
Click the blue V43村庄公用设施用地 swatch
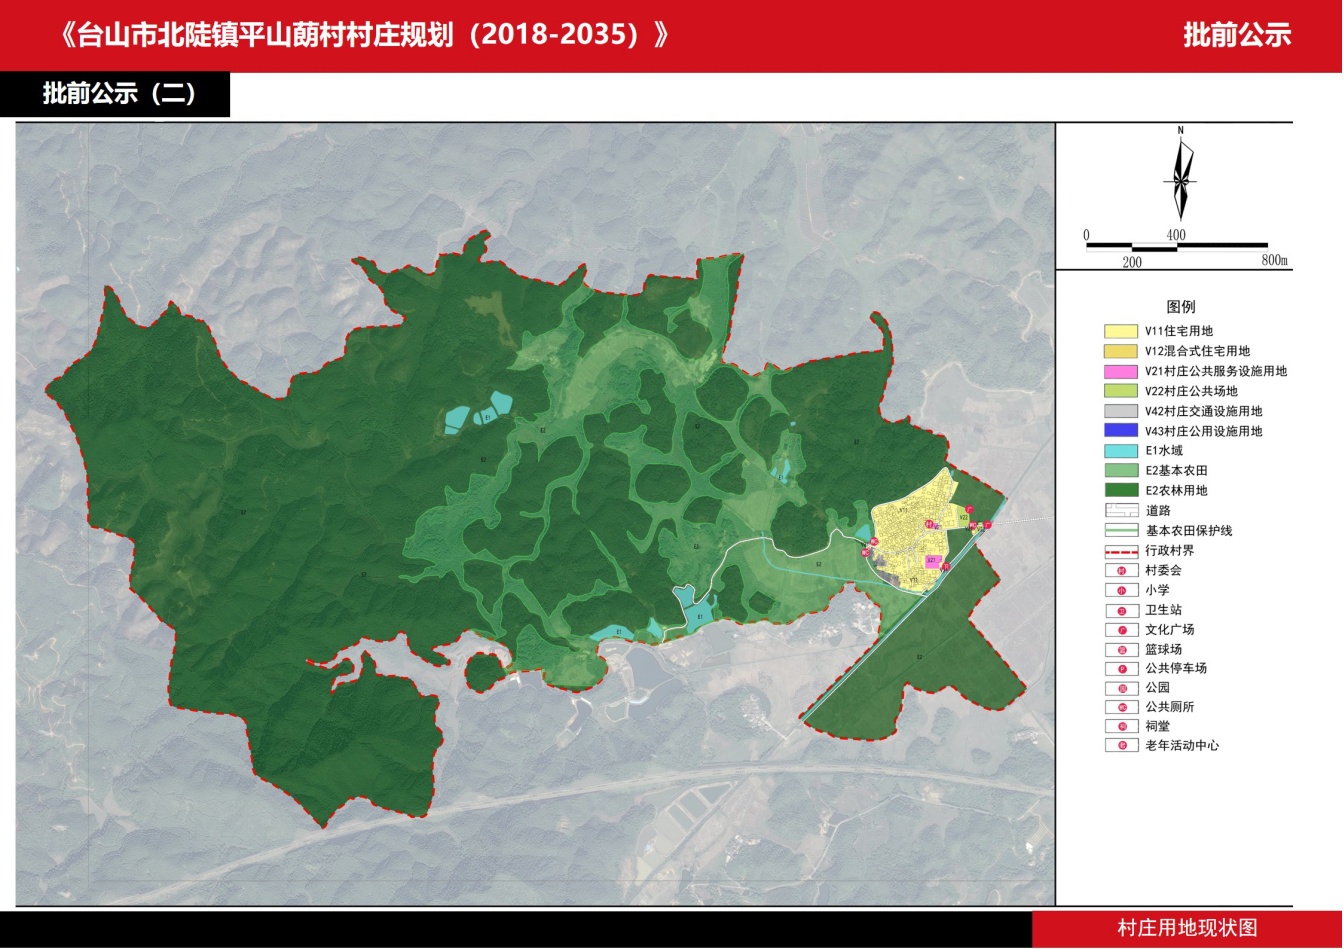(1122, 431)
